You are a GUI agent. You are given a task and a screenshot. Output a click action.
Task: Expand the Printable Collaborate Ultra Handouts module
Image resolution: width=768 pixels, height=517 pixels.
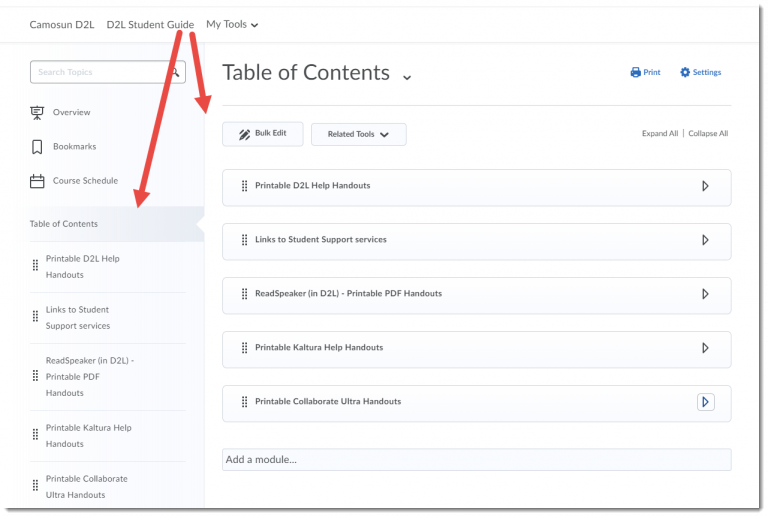tap(705, 402)
